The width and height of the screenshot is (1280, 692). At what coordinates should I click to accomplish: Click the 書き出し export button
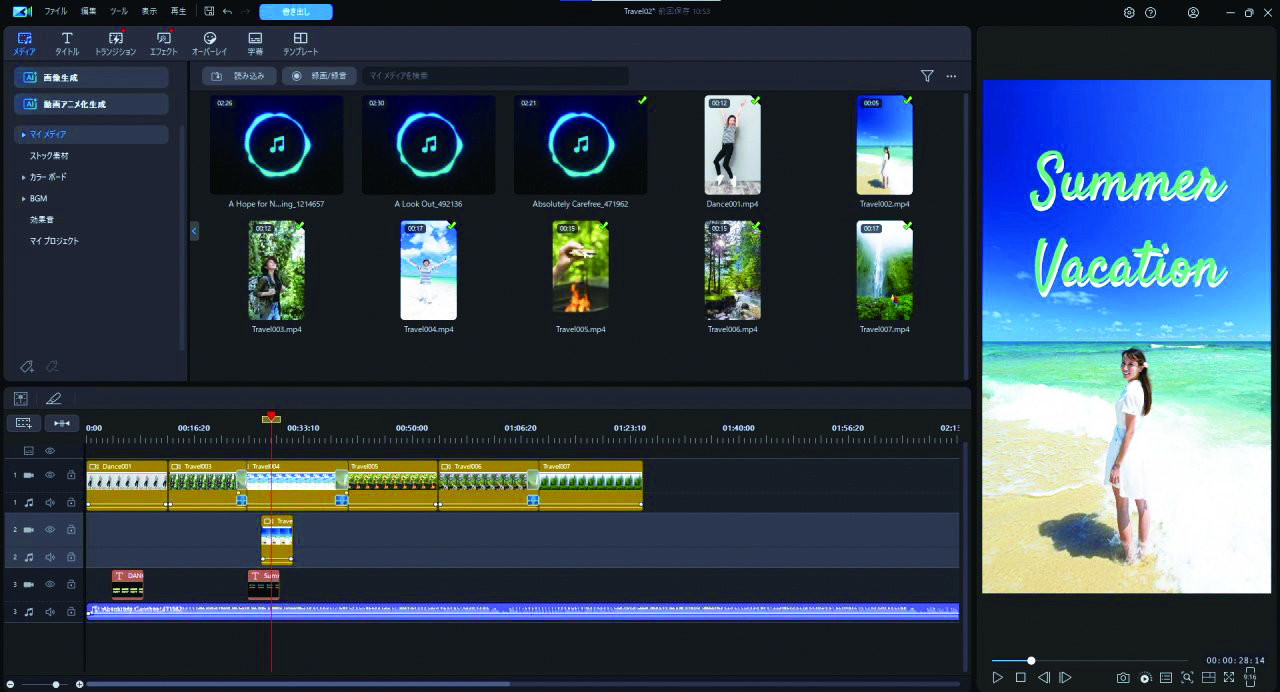tap(295, 12)
